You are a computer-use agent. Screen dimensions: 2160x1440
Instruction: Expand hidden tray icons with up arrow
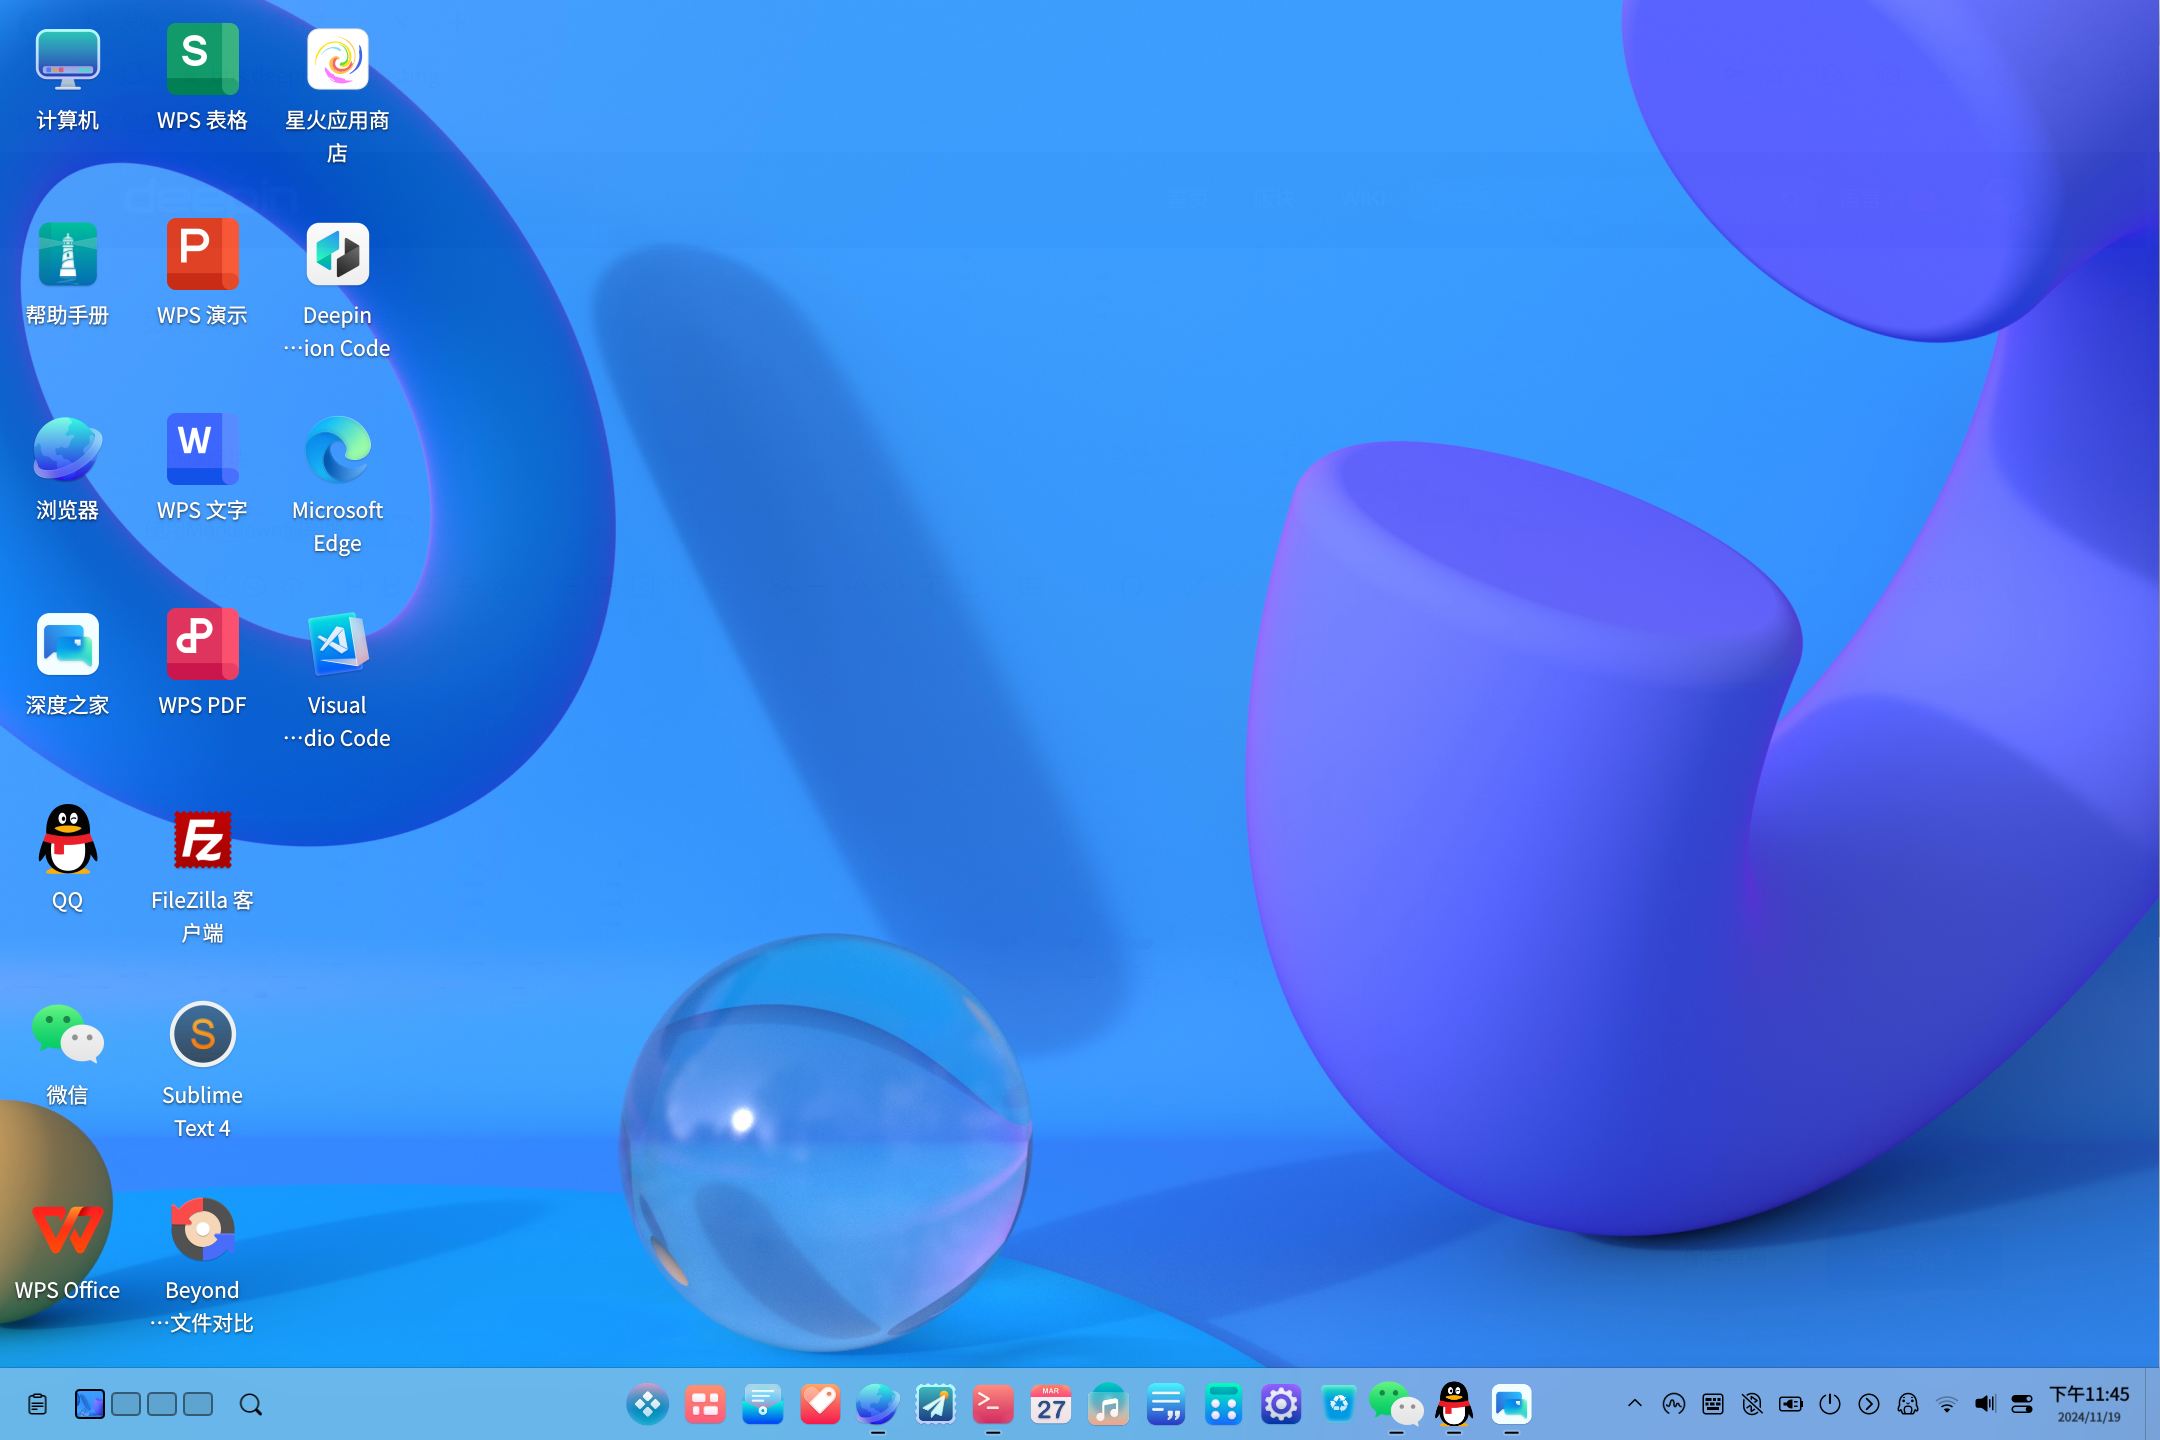point(1635,1404)
